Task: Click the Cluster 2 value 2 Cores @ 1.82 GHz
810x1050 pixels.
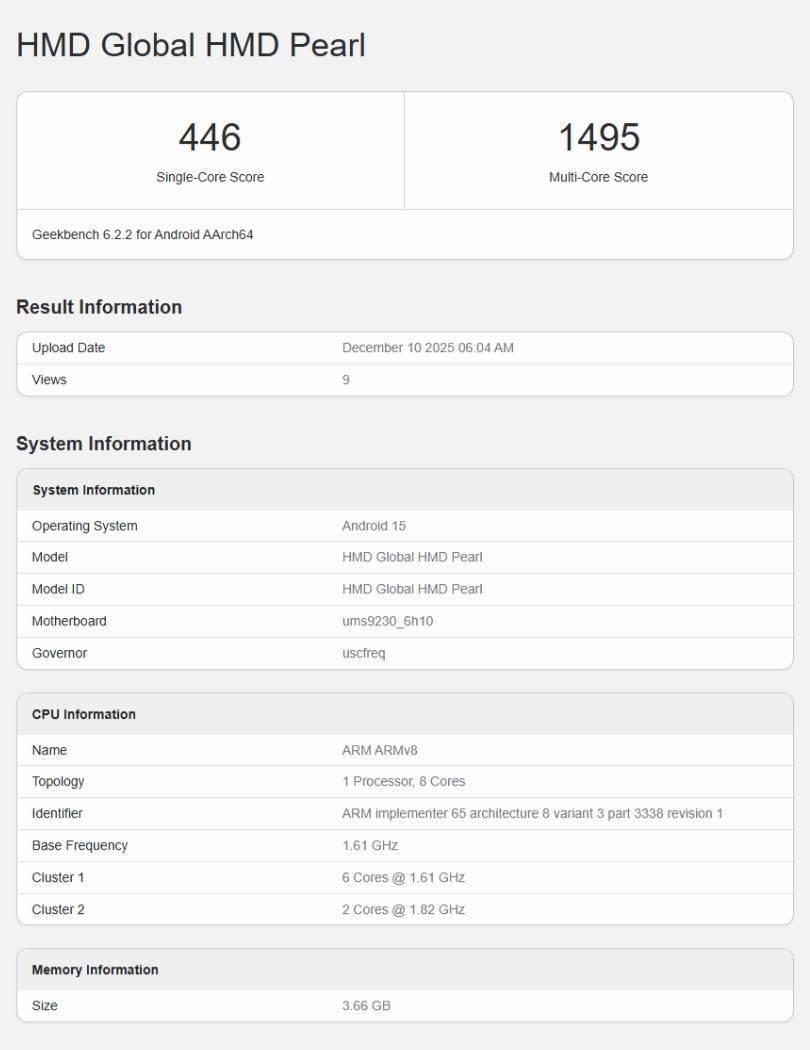Action: coord(403,909)
